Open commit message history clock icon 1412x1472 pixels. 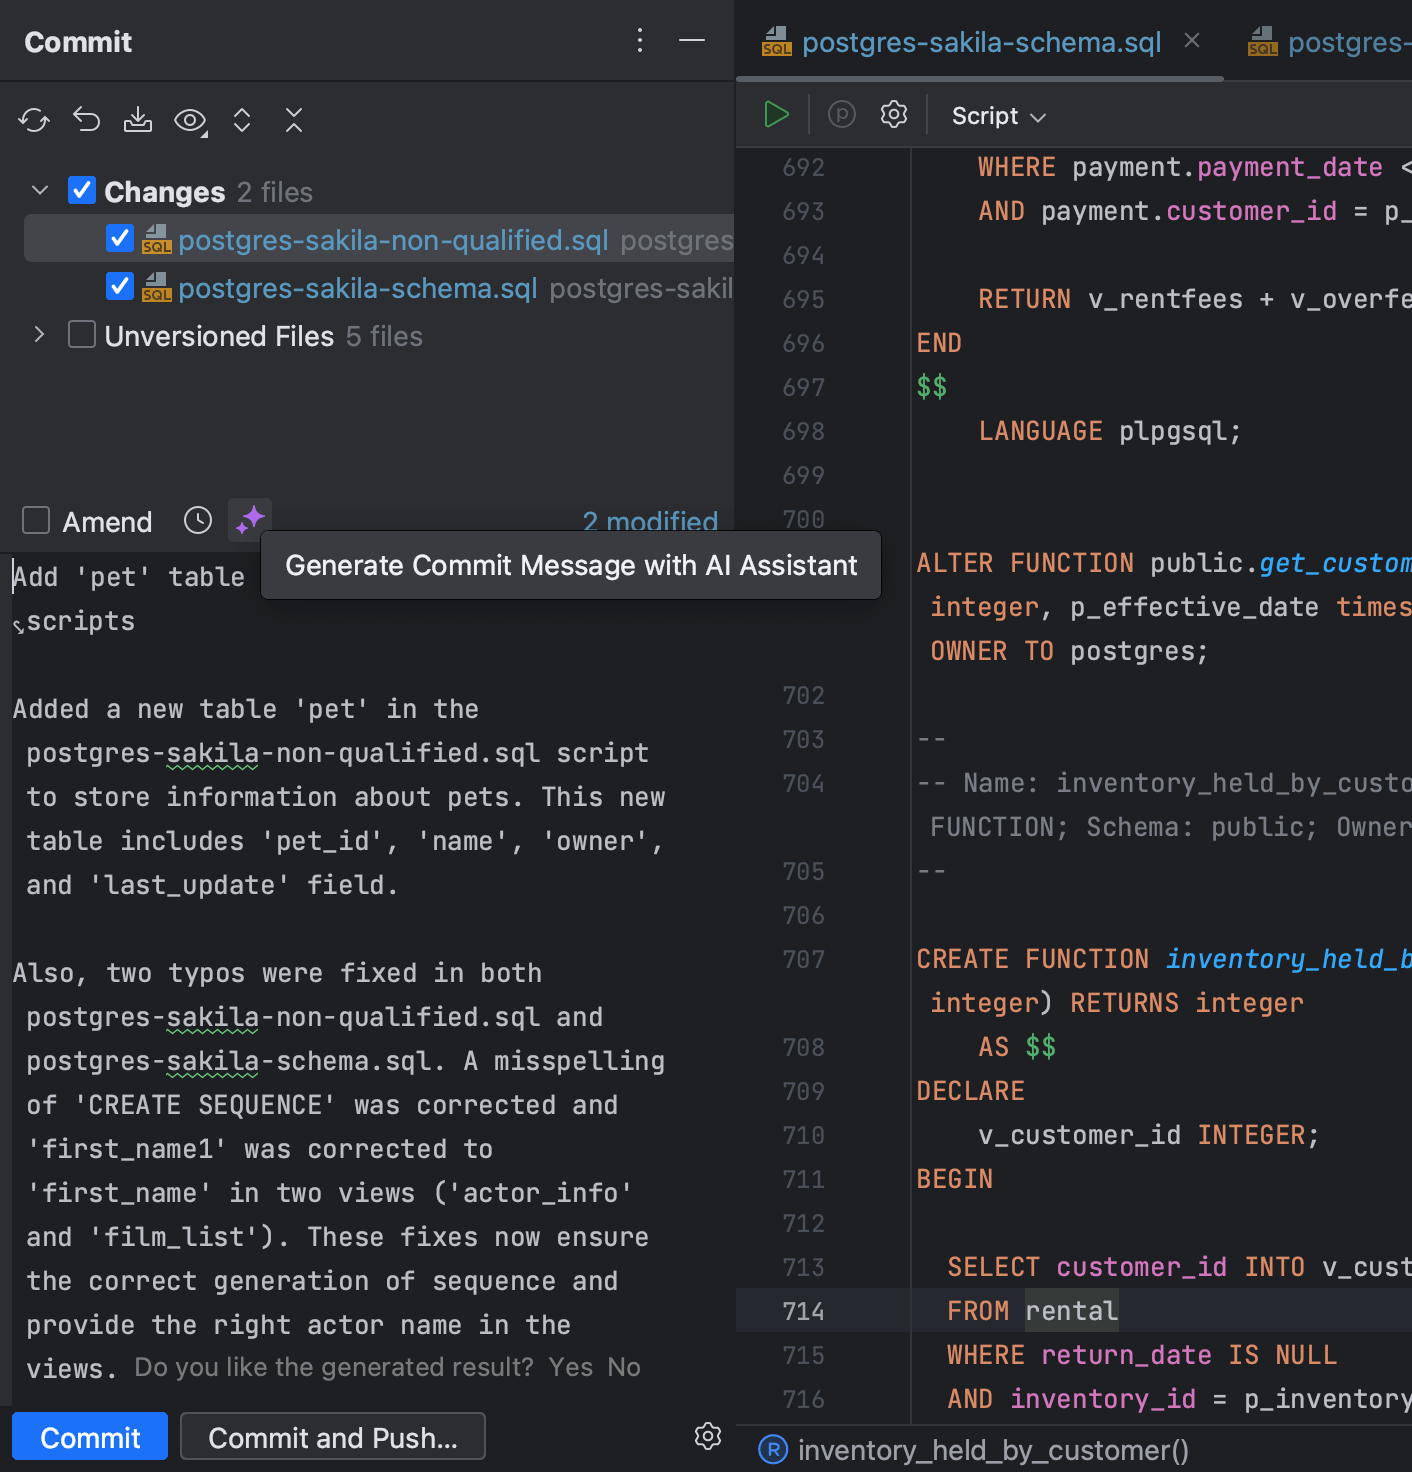(x=197, y=520)
